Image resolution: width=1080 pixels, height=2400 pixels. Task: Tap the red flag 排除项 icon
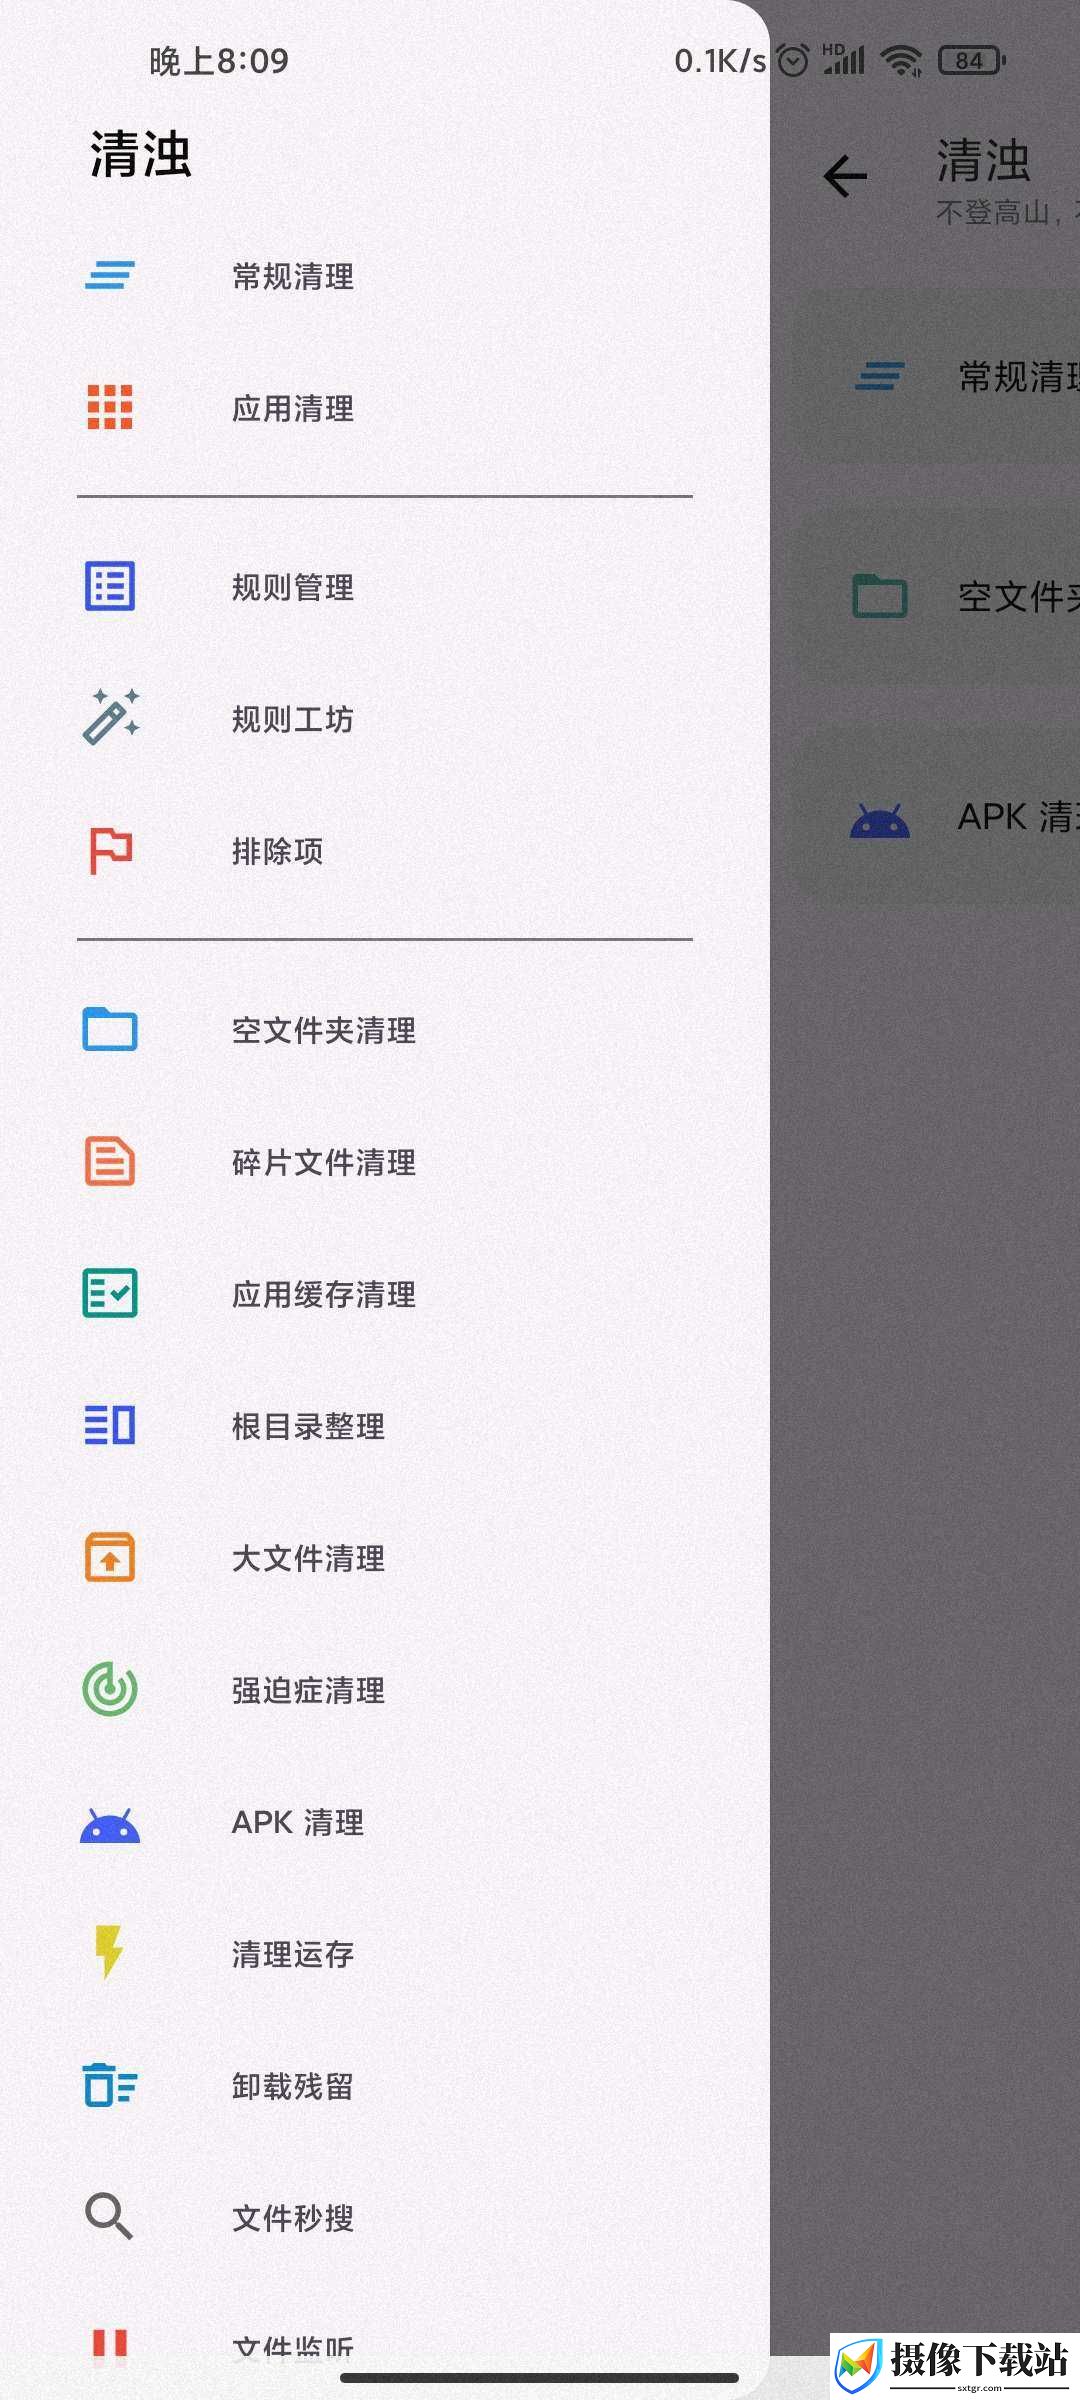(x=110, y=851)
